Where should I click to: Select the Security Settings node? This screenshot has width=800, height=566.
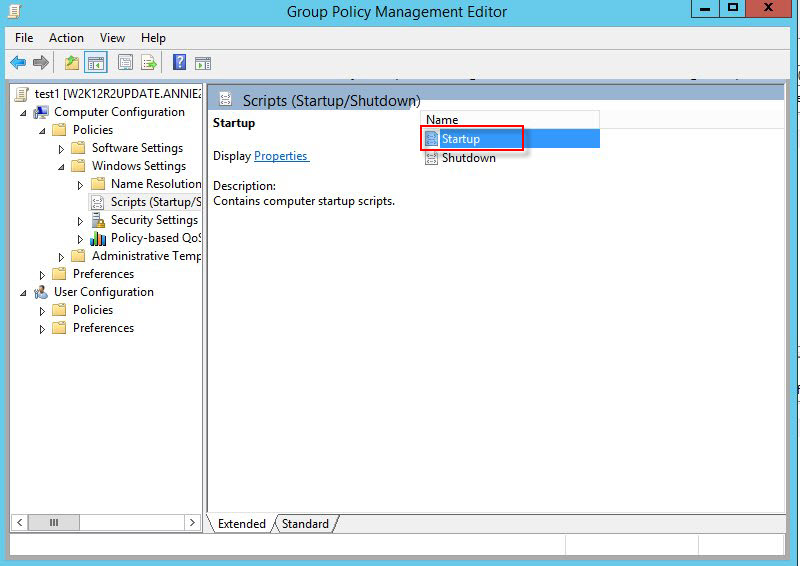(154, 220)
